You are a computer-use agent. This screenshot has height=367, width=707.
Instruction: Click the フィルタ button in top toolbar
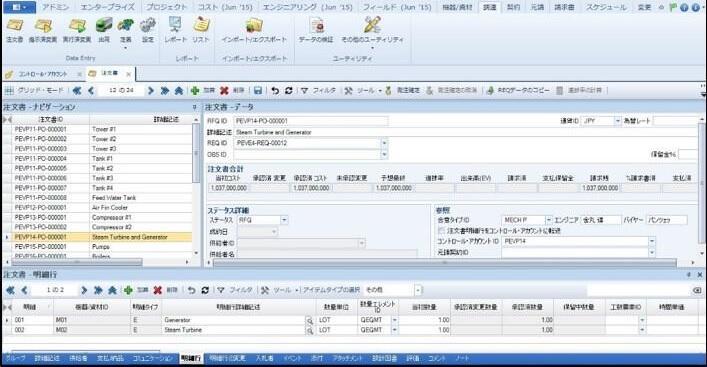pos(318,91)
